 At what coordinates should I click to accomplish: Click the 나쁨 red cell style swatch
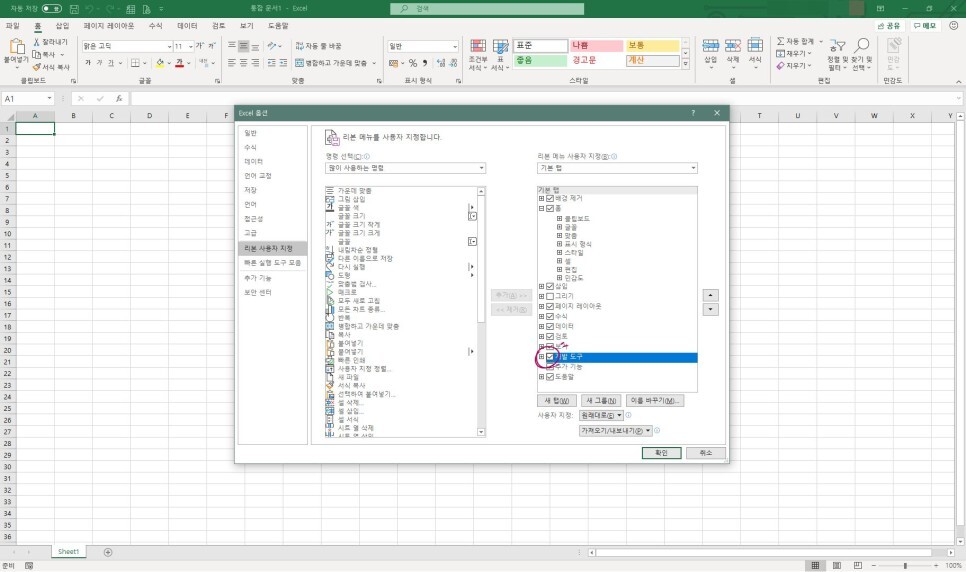click(596, 46)
